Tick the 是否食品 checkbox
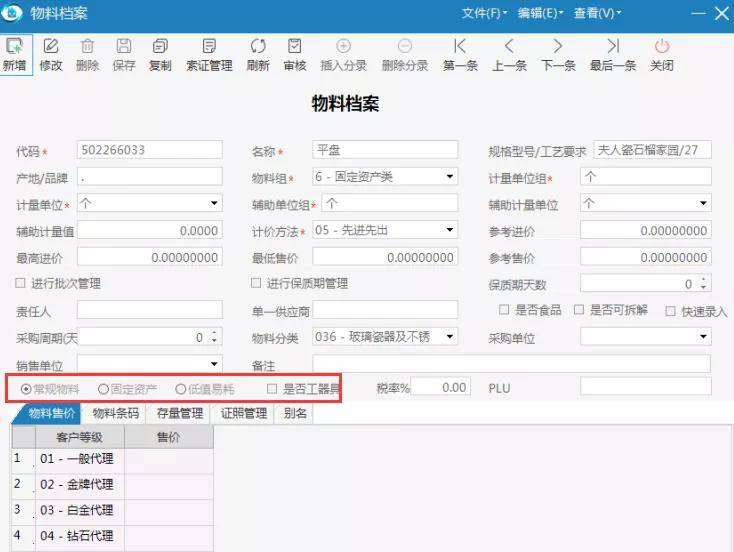The width and height of the screenshot is (734, 552). click(505, 311)
